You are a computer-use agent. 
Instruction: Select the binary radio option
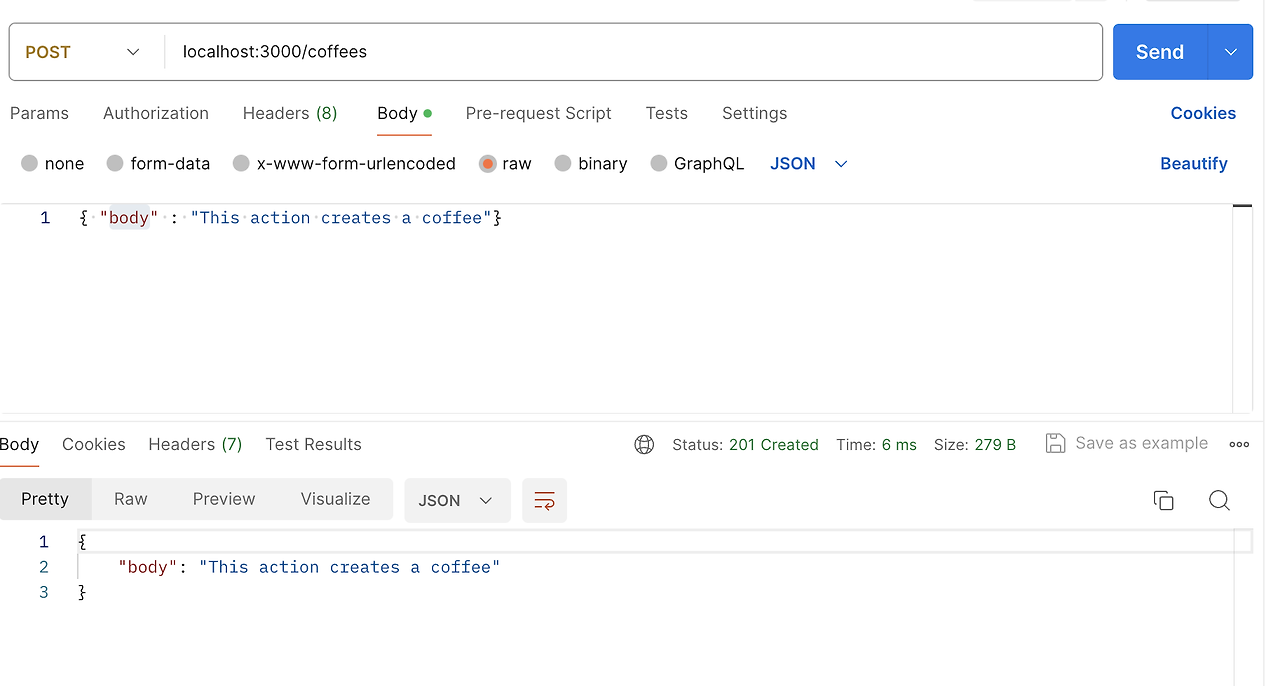(x=563, y=163)
